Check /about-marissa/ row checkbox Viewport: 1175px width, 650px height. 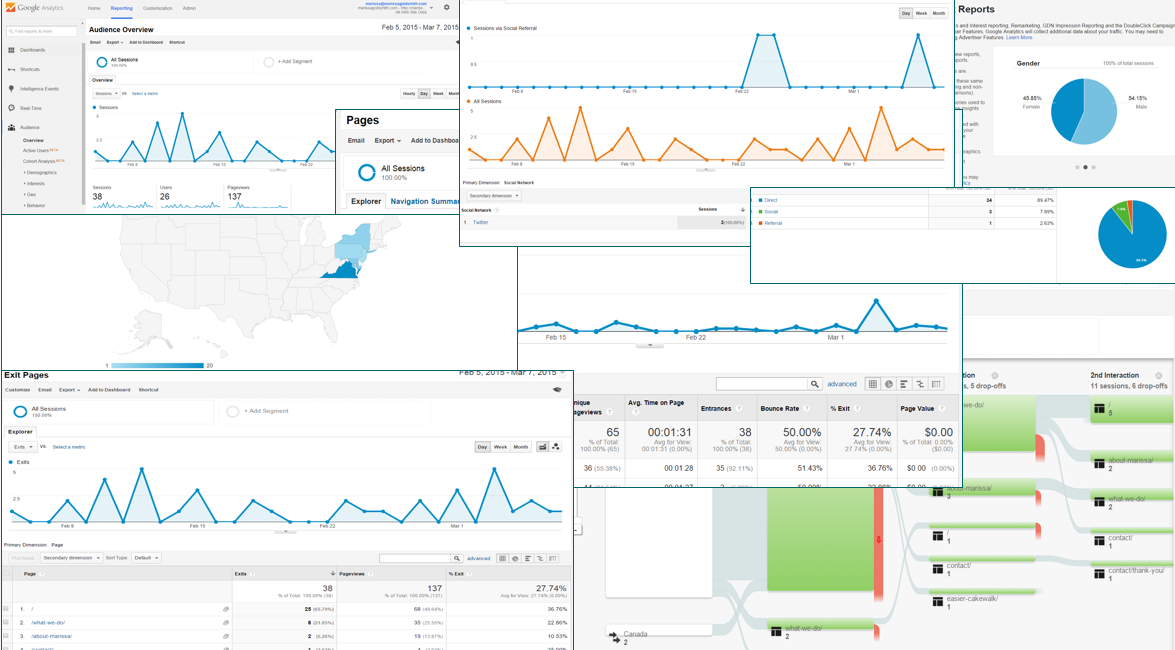[x=6, y=637]
